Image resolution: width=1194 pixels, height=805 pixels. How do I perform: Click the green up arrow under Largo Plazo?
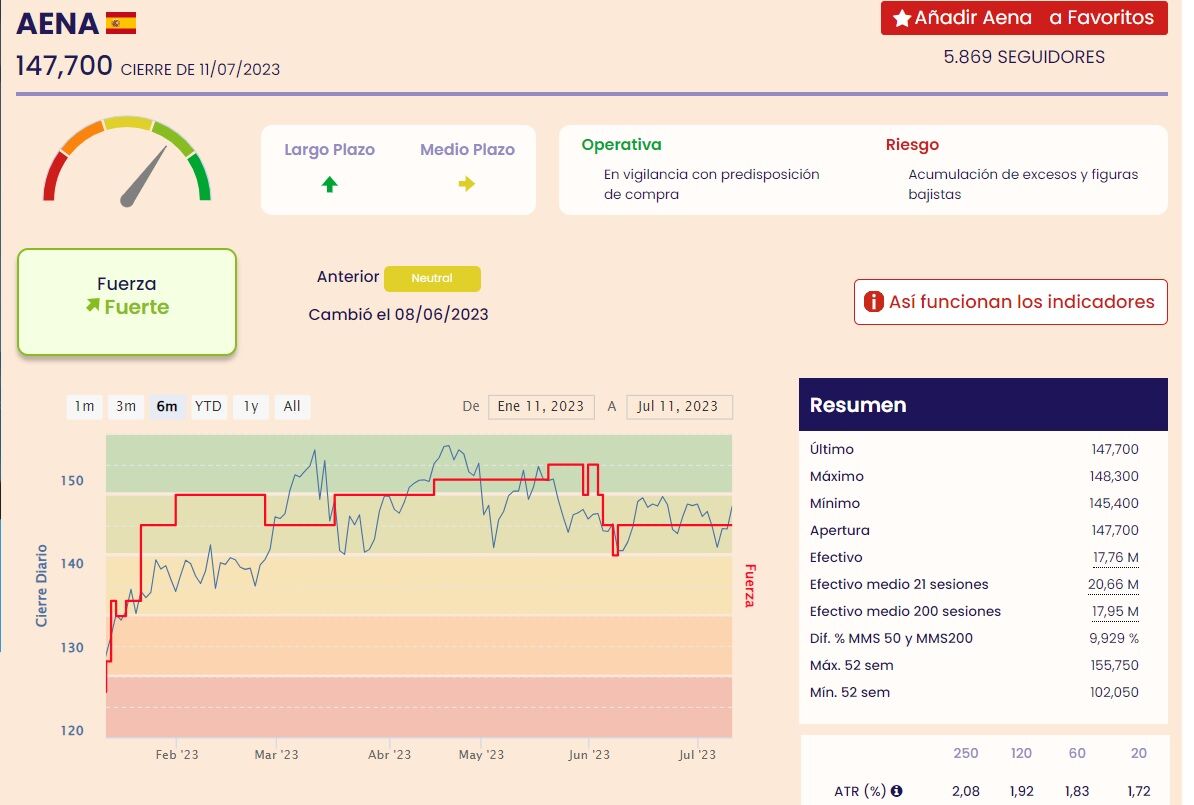(x=329, y=184)
